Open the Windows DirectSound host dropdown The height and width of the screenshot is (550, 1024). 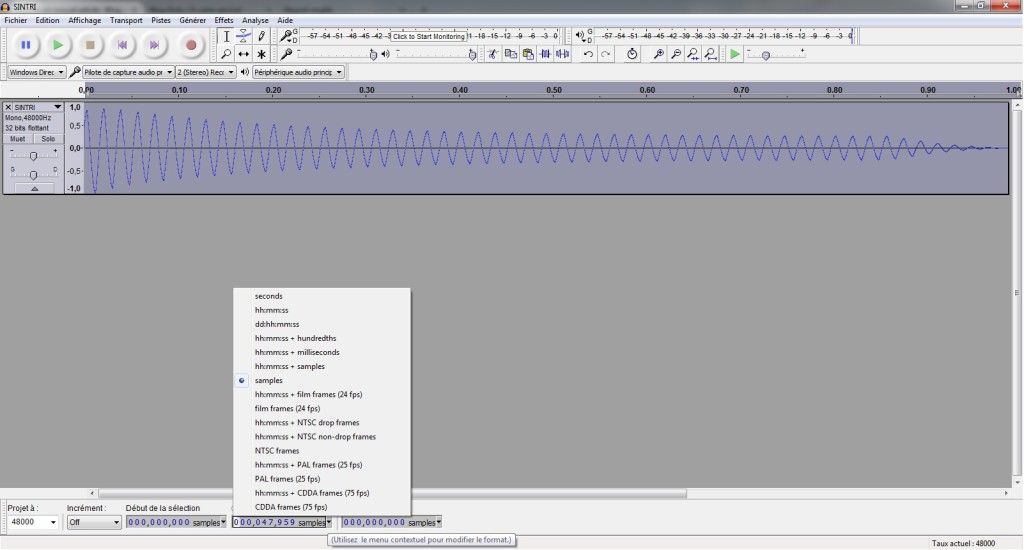37,73
